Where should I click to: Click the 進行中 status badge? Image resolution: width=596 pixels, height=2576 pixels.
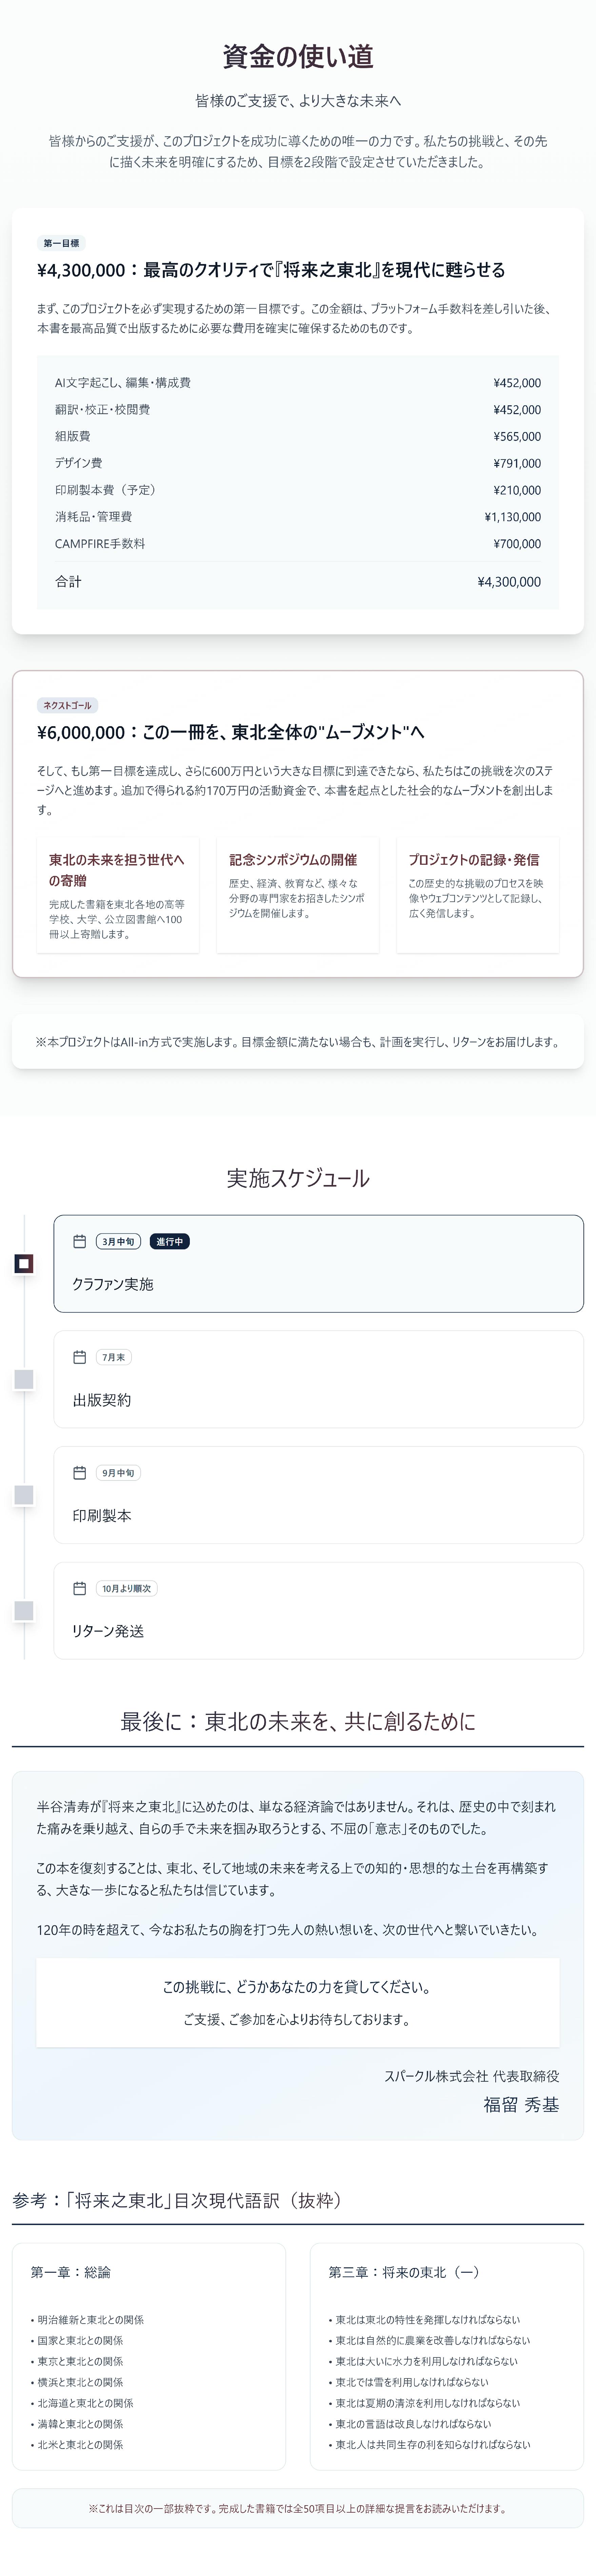pos(169,1241)
